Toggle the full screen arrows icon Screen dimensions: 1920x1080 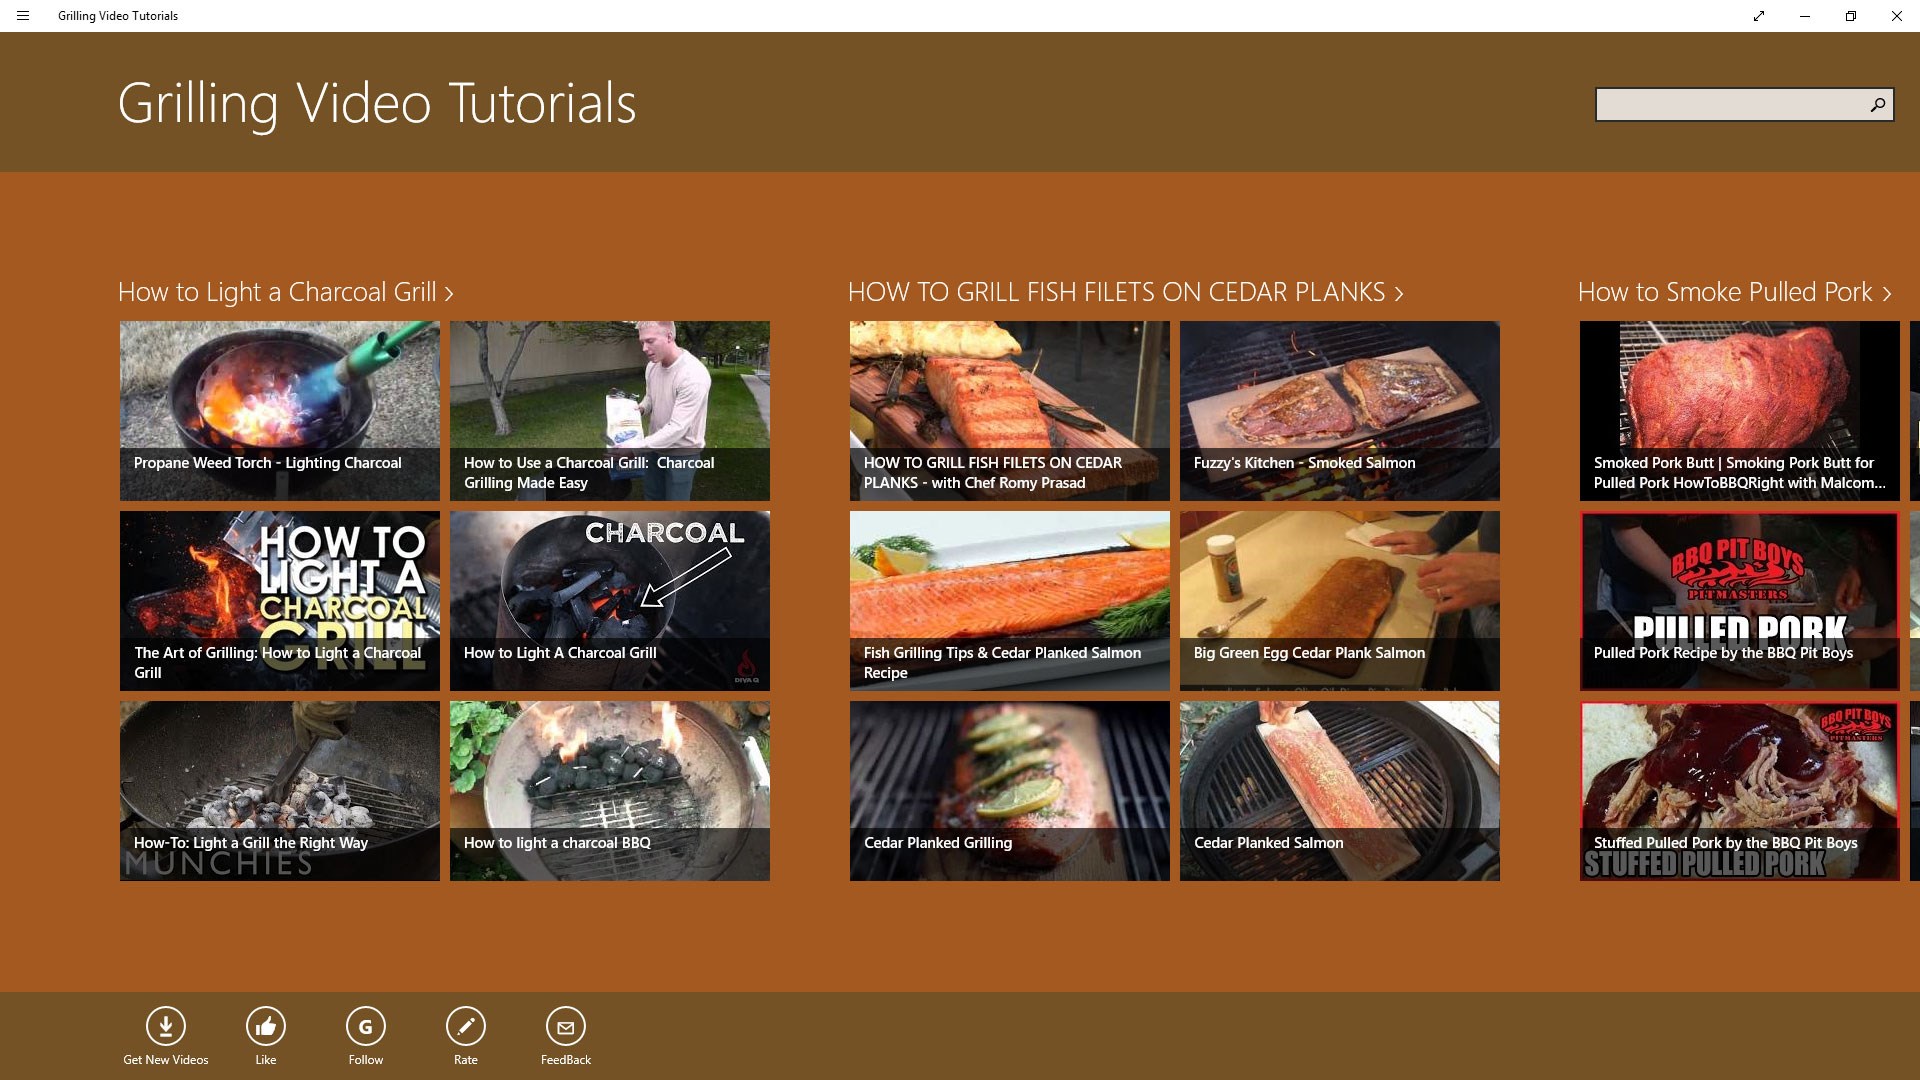[x=1758, y=16]
